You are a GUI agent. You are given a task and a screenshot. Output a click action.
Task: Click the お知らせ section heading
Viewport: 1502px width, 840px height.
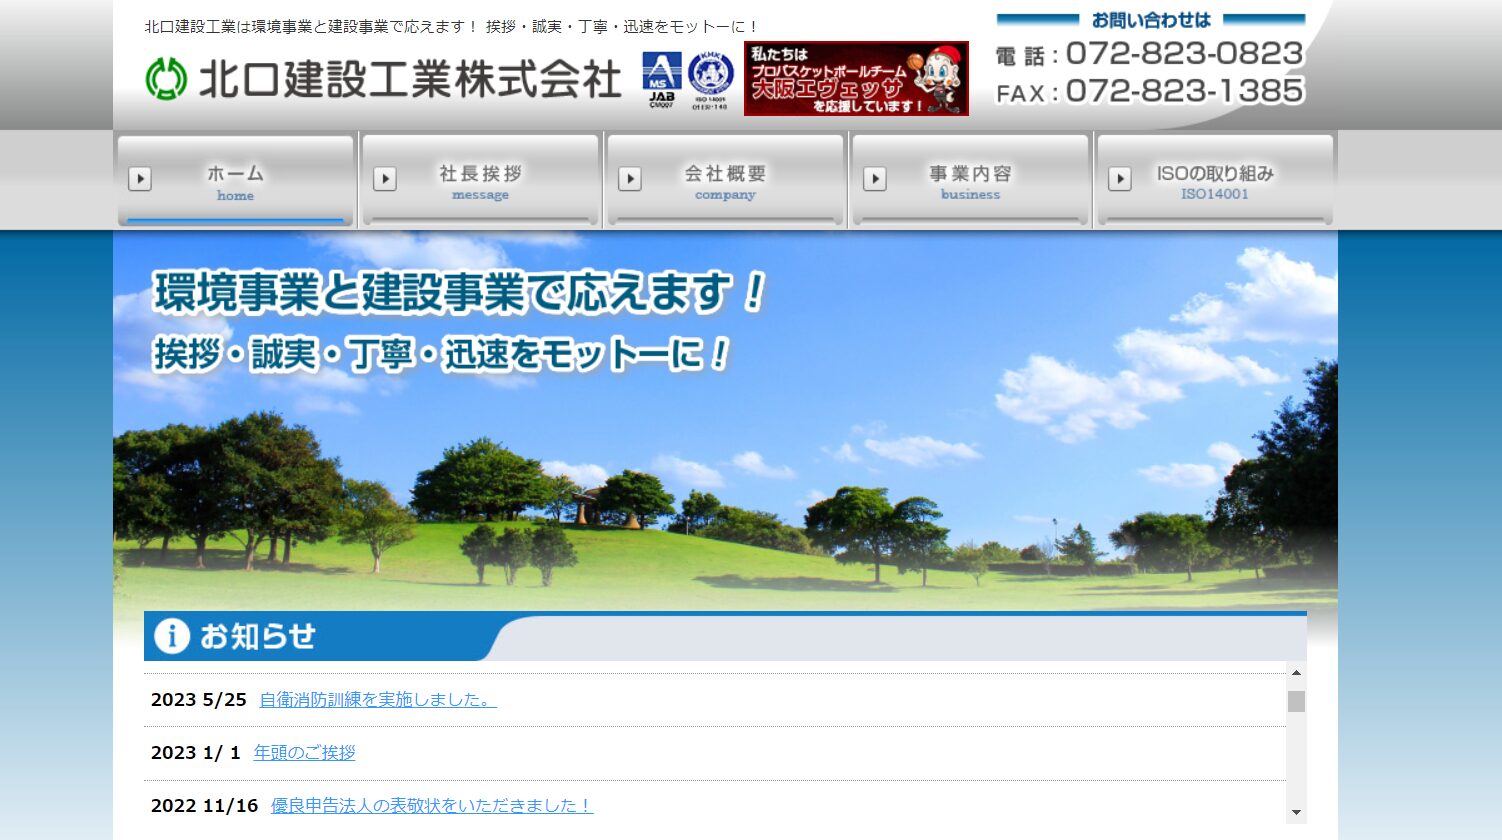click(x=258, y=636)
